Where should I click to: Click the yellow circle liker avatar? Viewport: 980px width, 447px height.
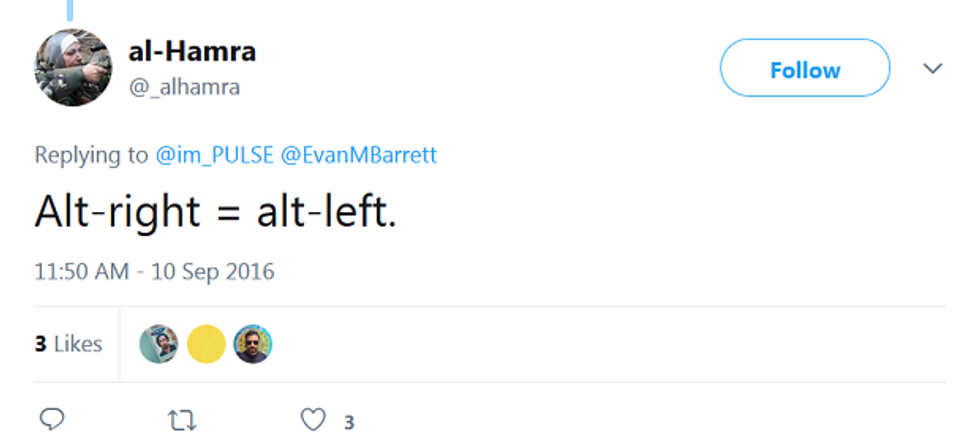click(x=206, y=344)
